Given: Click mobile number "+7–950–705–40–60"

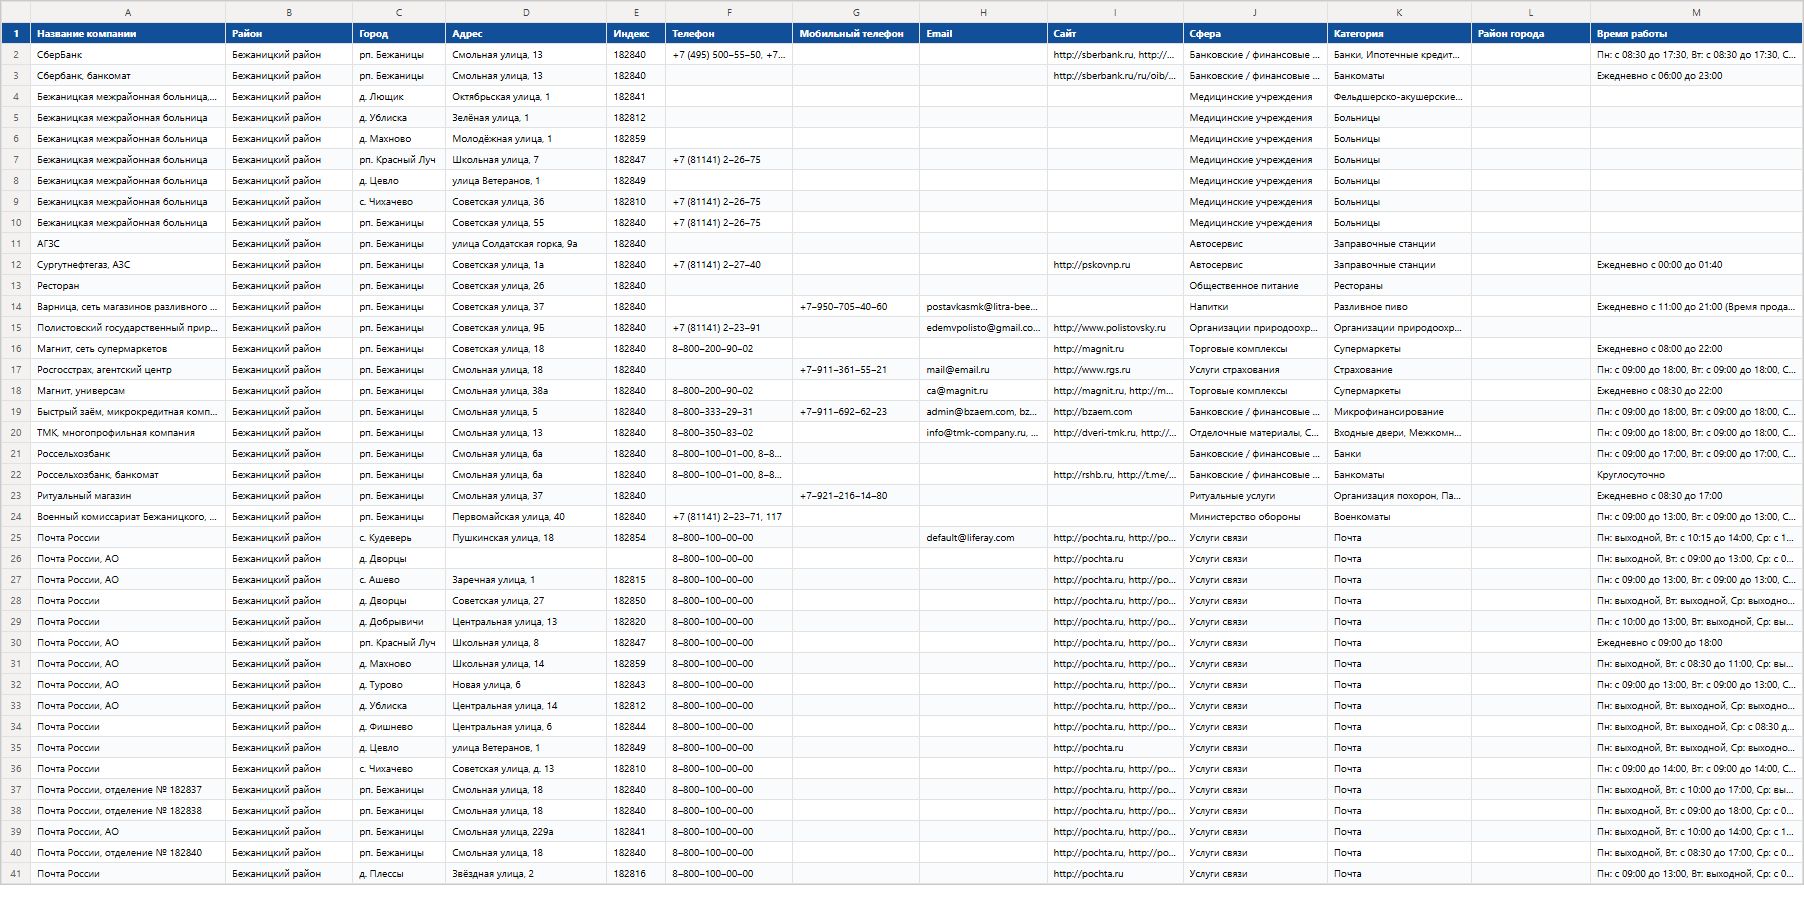Looking at the screenshot, I should click(856, 307).
